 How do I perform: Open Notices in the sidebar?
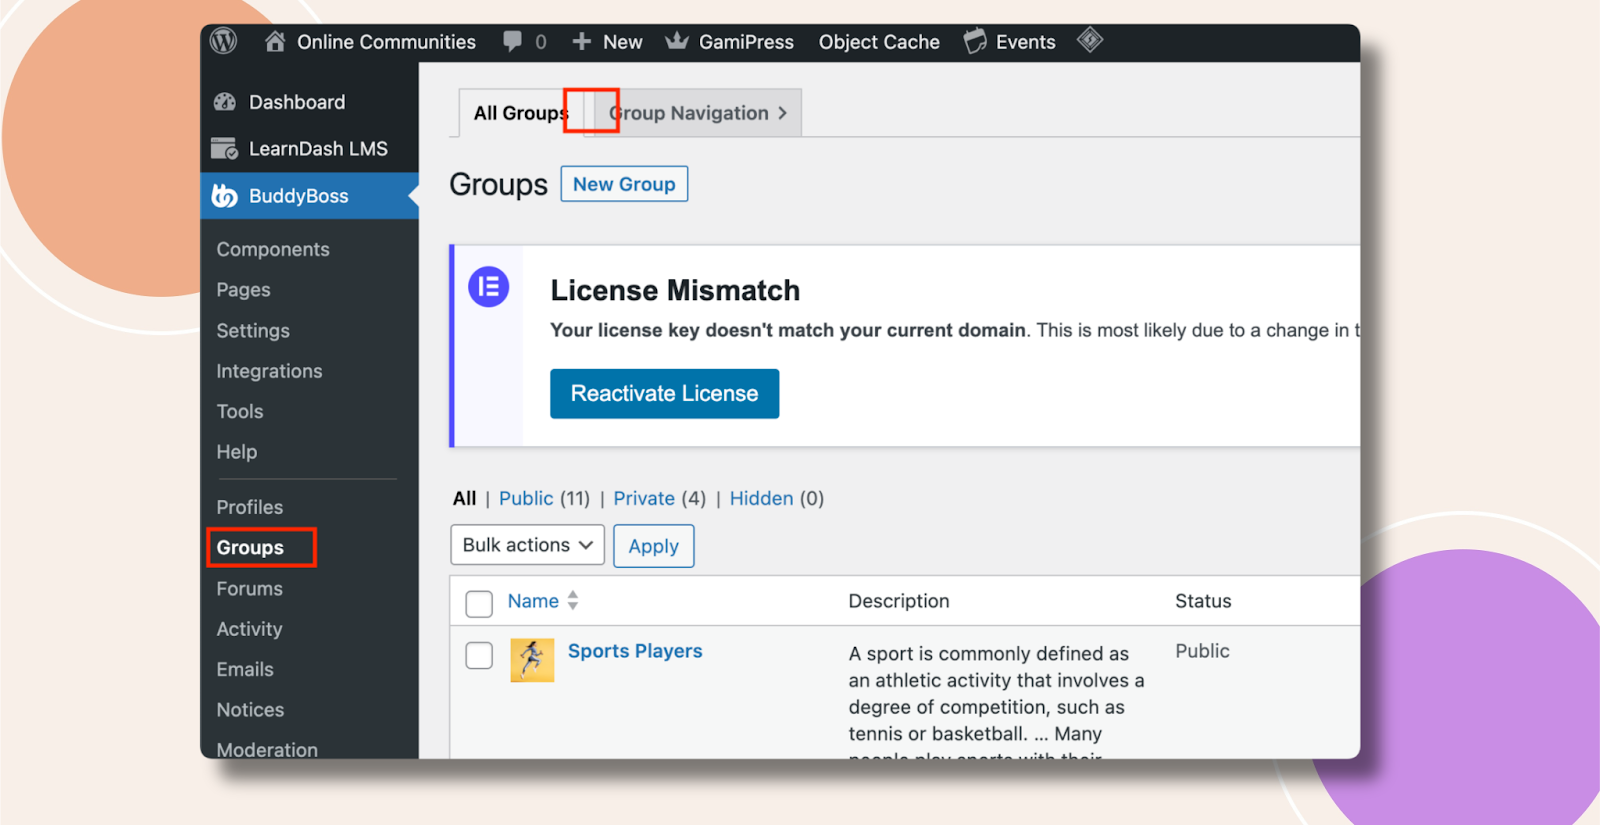click(x=251, y=710)
